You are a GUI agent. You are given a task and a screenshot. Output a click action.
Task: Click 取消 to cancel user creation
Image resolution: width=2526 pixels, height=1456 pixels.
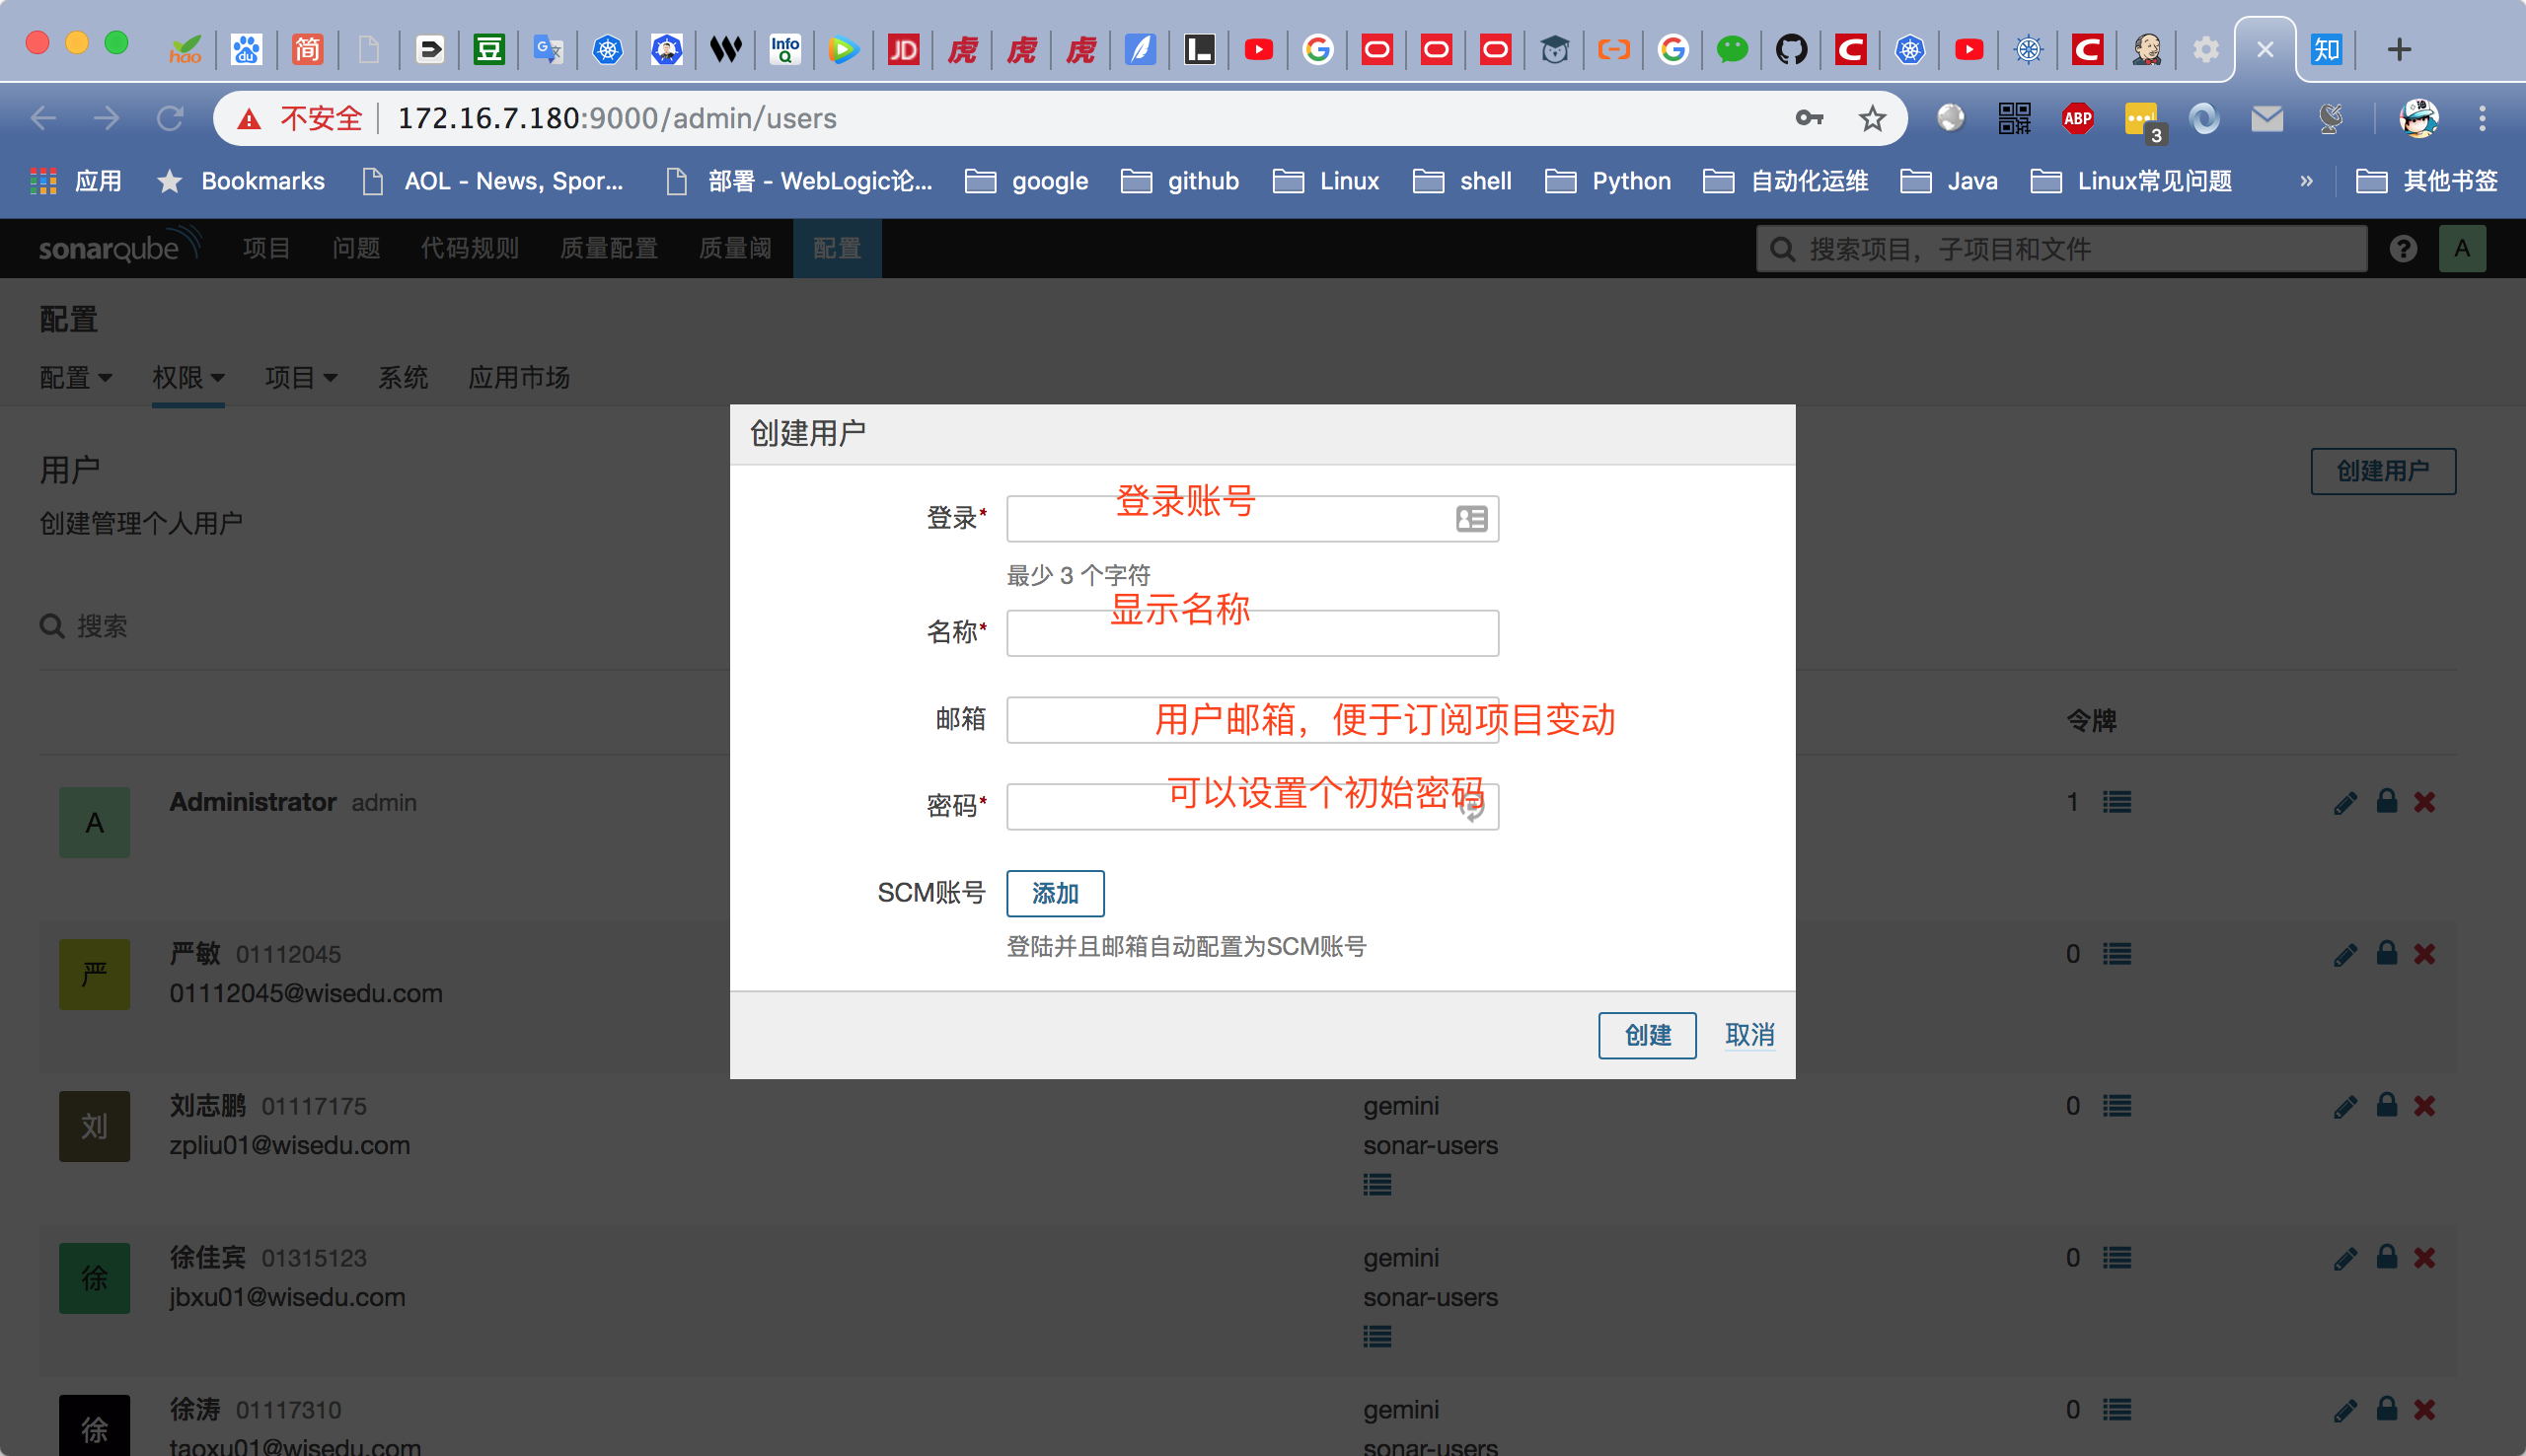click(1749, 1035)
